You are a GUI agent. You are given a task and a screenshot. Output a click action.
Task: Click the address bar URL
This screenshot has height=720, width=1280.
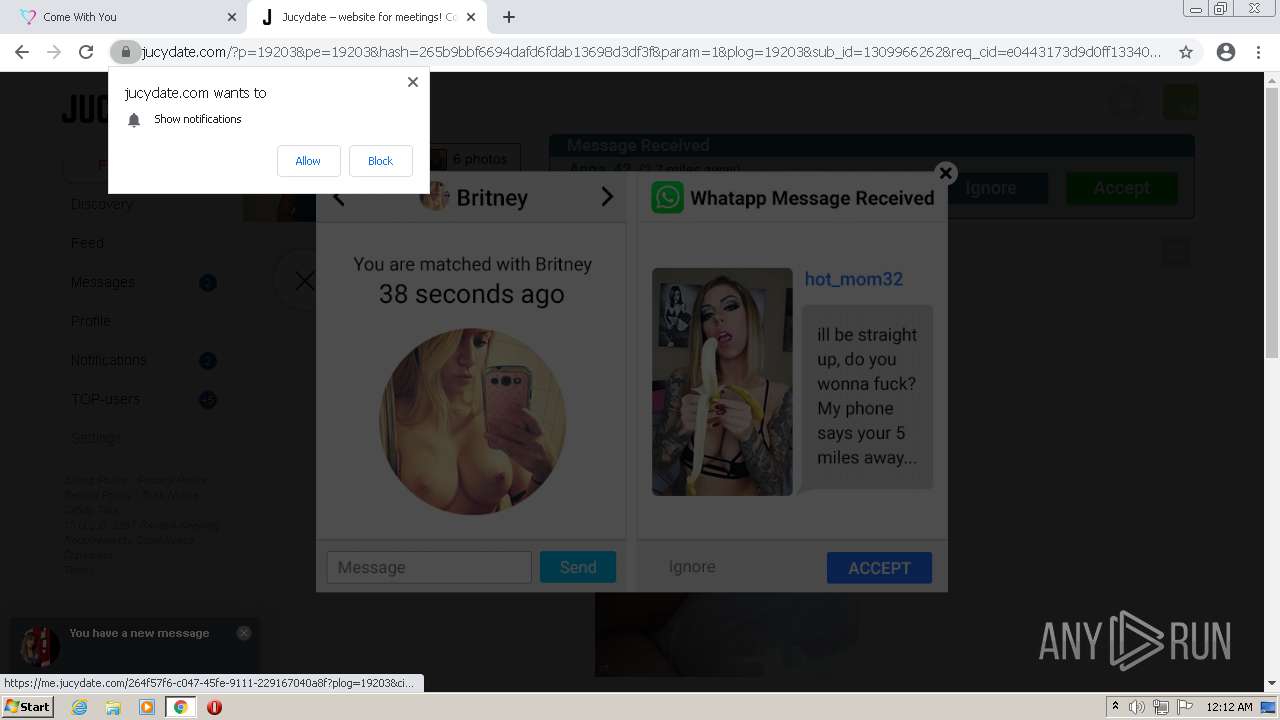pyautogui.click(x=652, y=52)
